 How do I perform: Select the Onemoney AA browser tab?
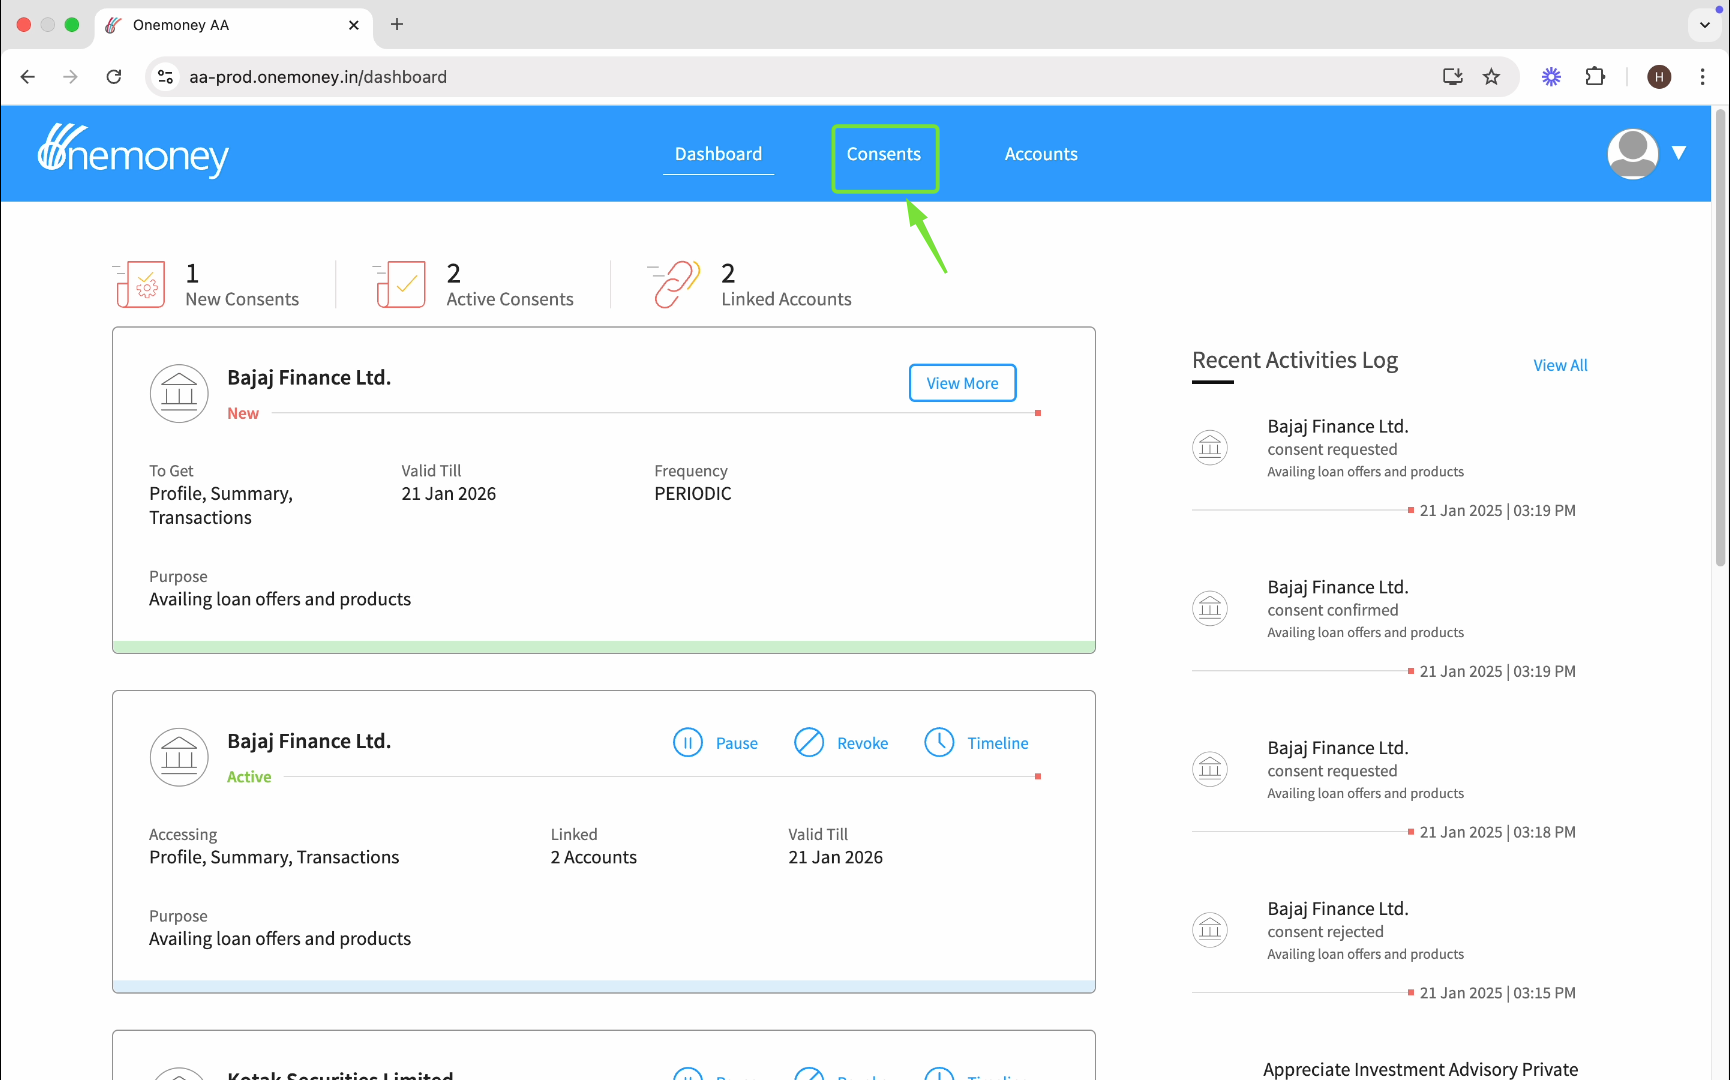pos(234,25)
